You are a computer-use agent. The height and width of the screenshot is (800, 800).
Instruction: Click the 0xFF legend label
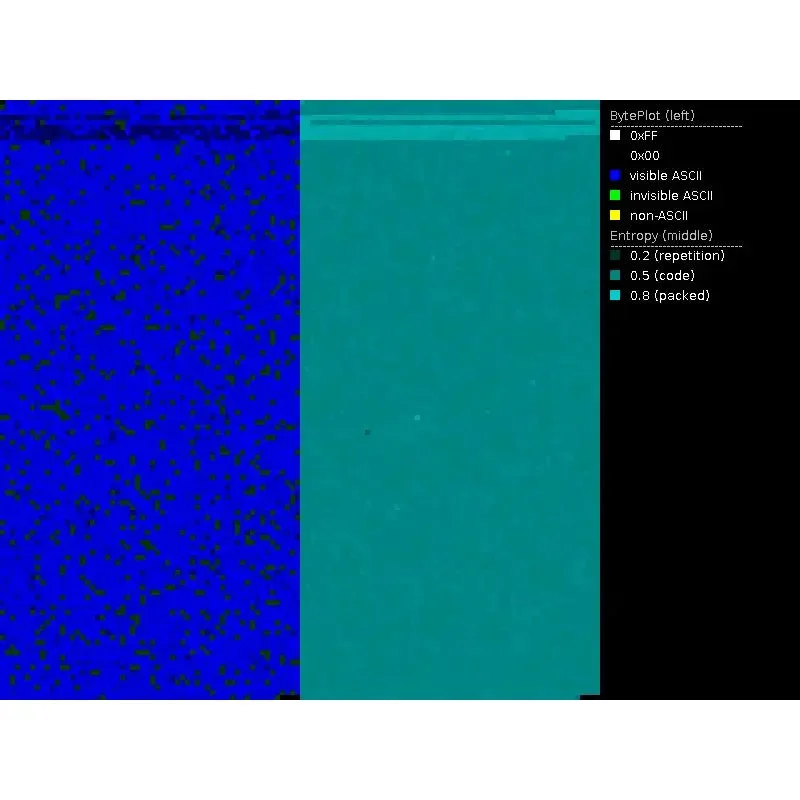click(x=643, y=136)
